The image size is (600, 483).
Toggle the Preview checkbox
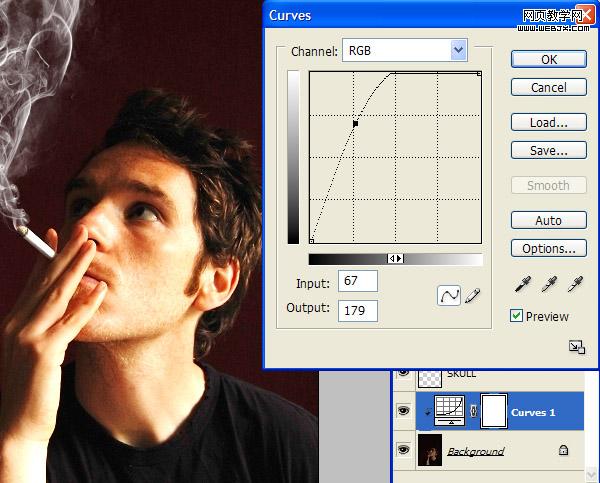coord(516,316)
